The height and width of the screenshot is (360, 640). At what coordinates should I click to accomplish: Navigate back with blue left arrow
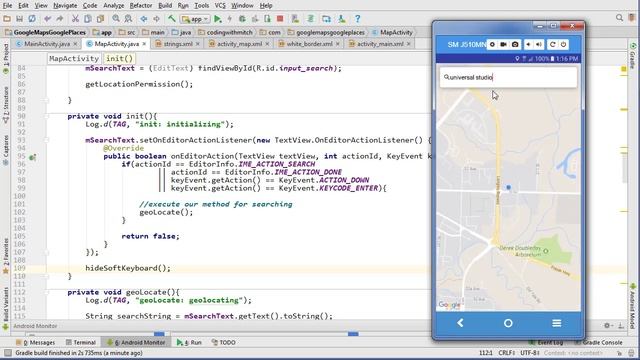144,19
